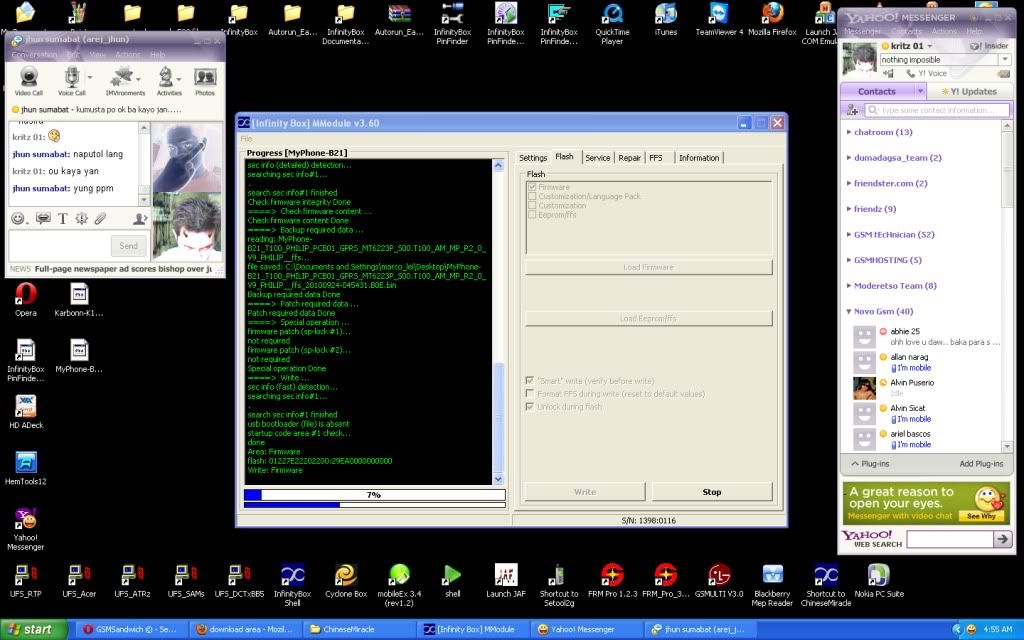Switch to FFS tab in MModule
Screen dimensions: 1024x640
(x=656, y=158)
